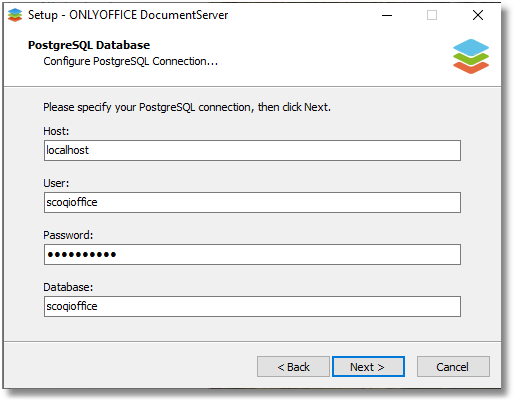Go back with the Back button
The height and width of the screenshot is (403, 515).
click(293, 367)
